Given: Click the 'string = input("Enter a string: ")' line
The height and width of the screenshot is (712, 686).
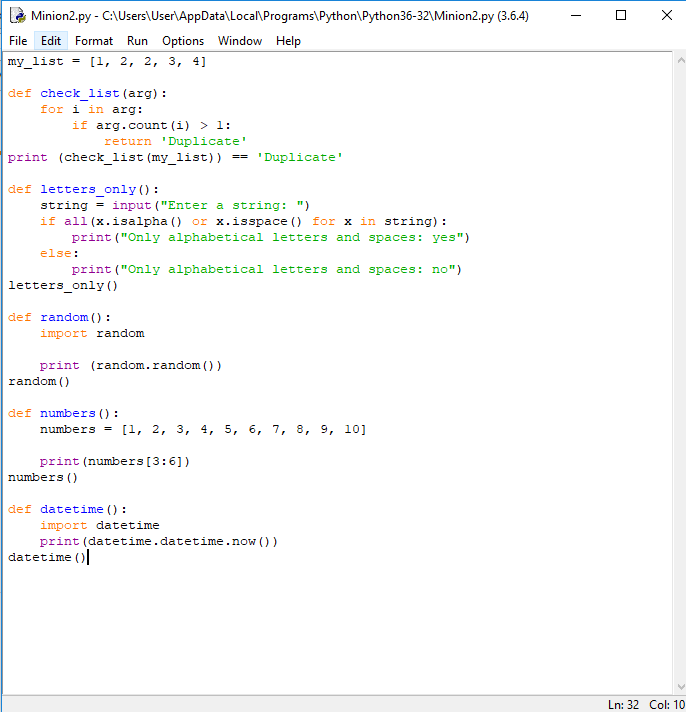Looking at the screenshot, I should (x=175, y=205).
